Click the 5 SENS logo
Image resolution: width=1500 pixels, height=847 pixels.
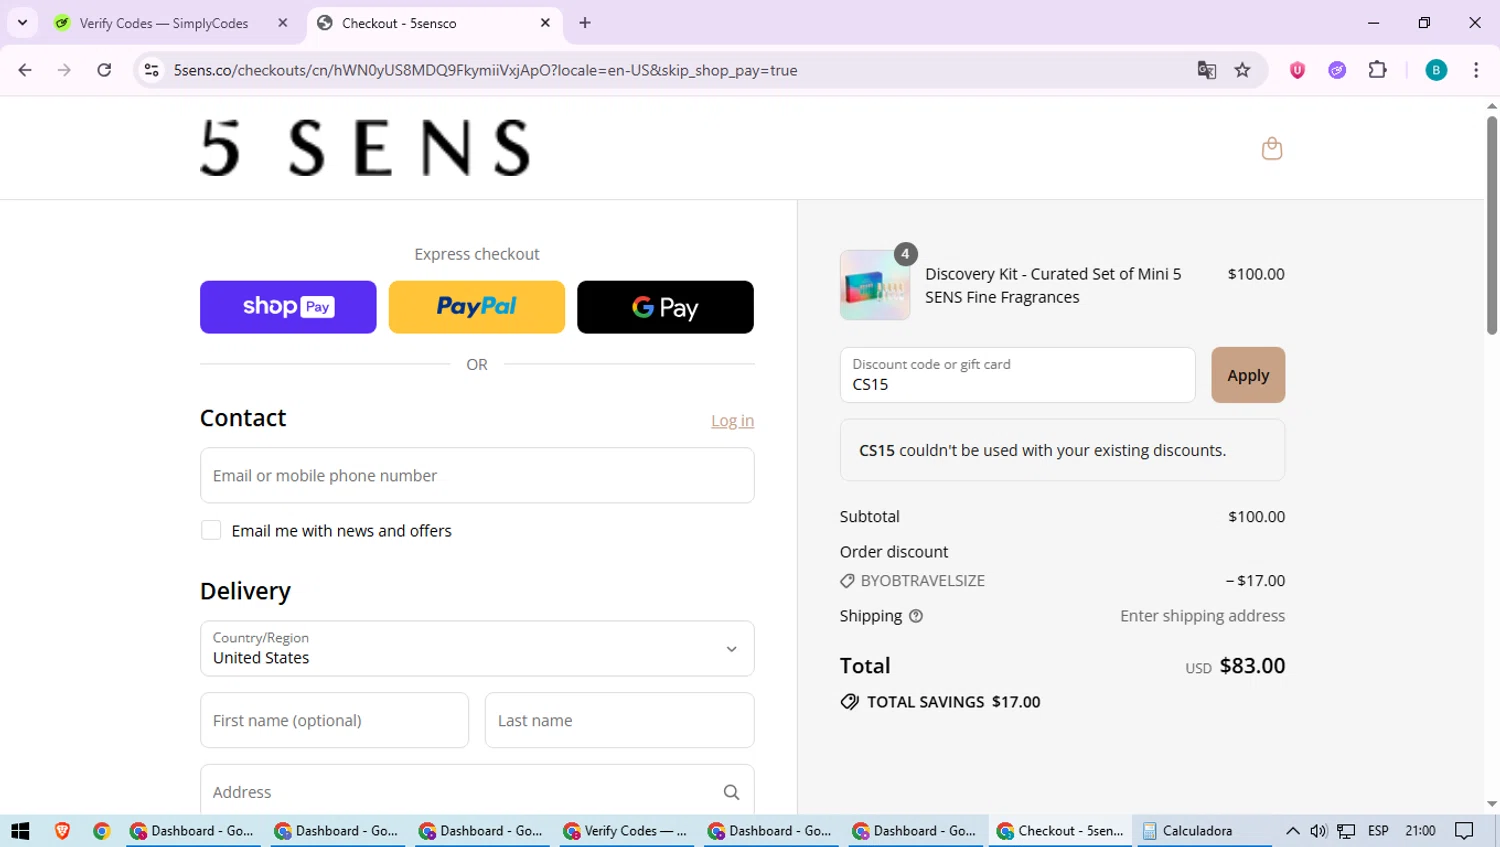[x=365, y=148]
